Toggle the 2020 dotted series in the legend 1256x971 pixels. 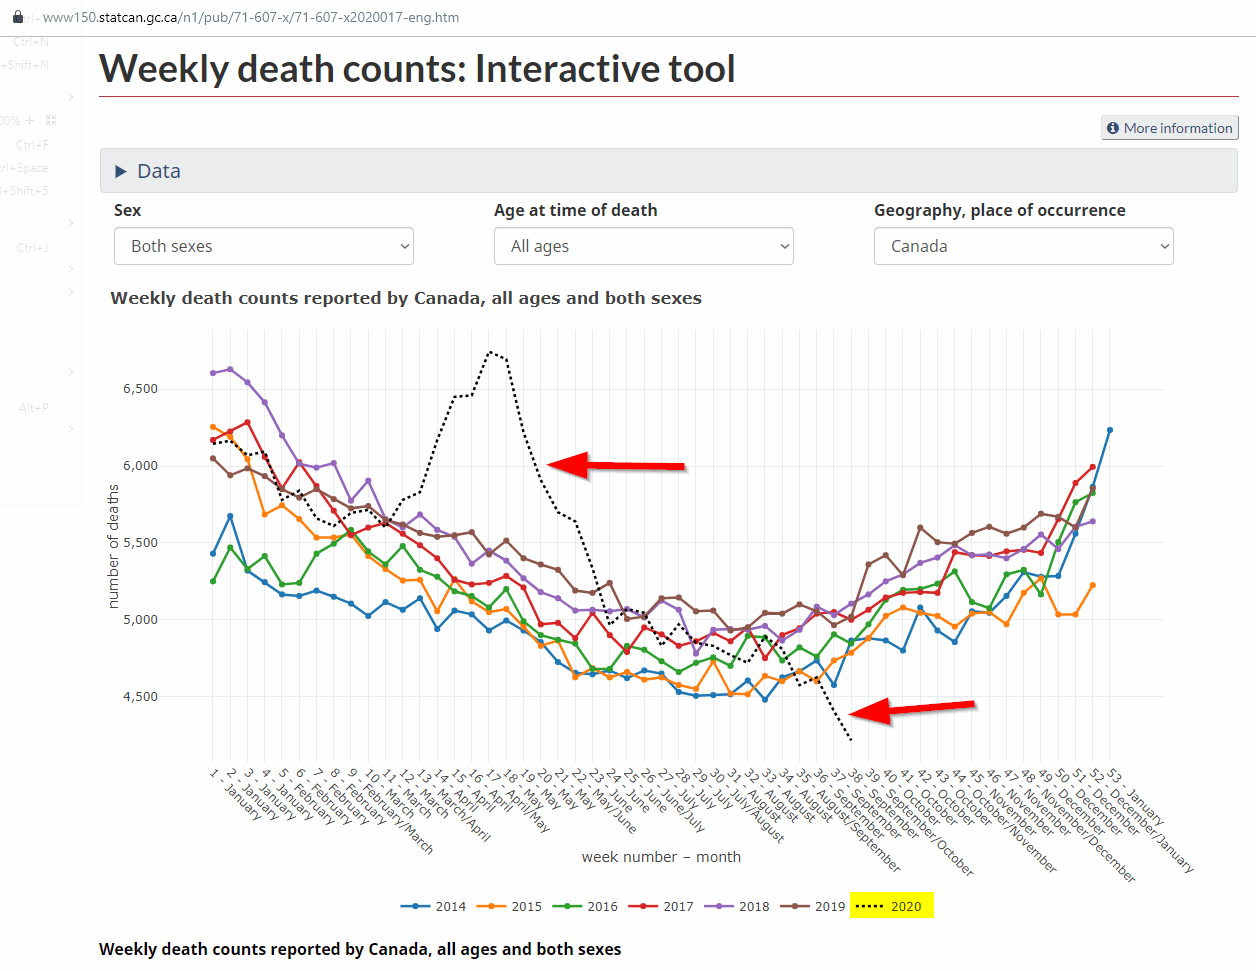tap(890, 906)
